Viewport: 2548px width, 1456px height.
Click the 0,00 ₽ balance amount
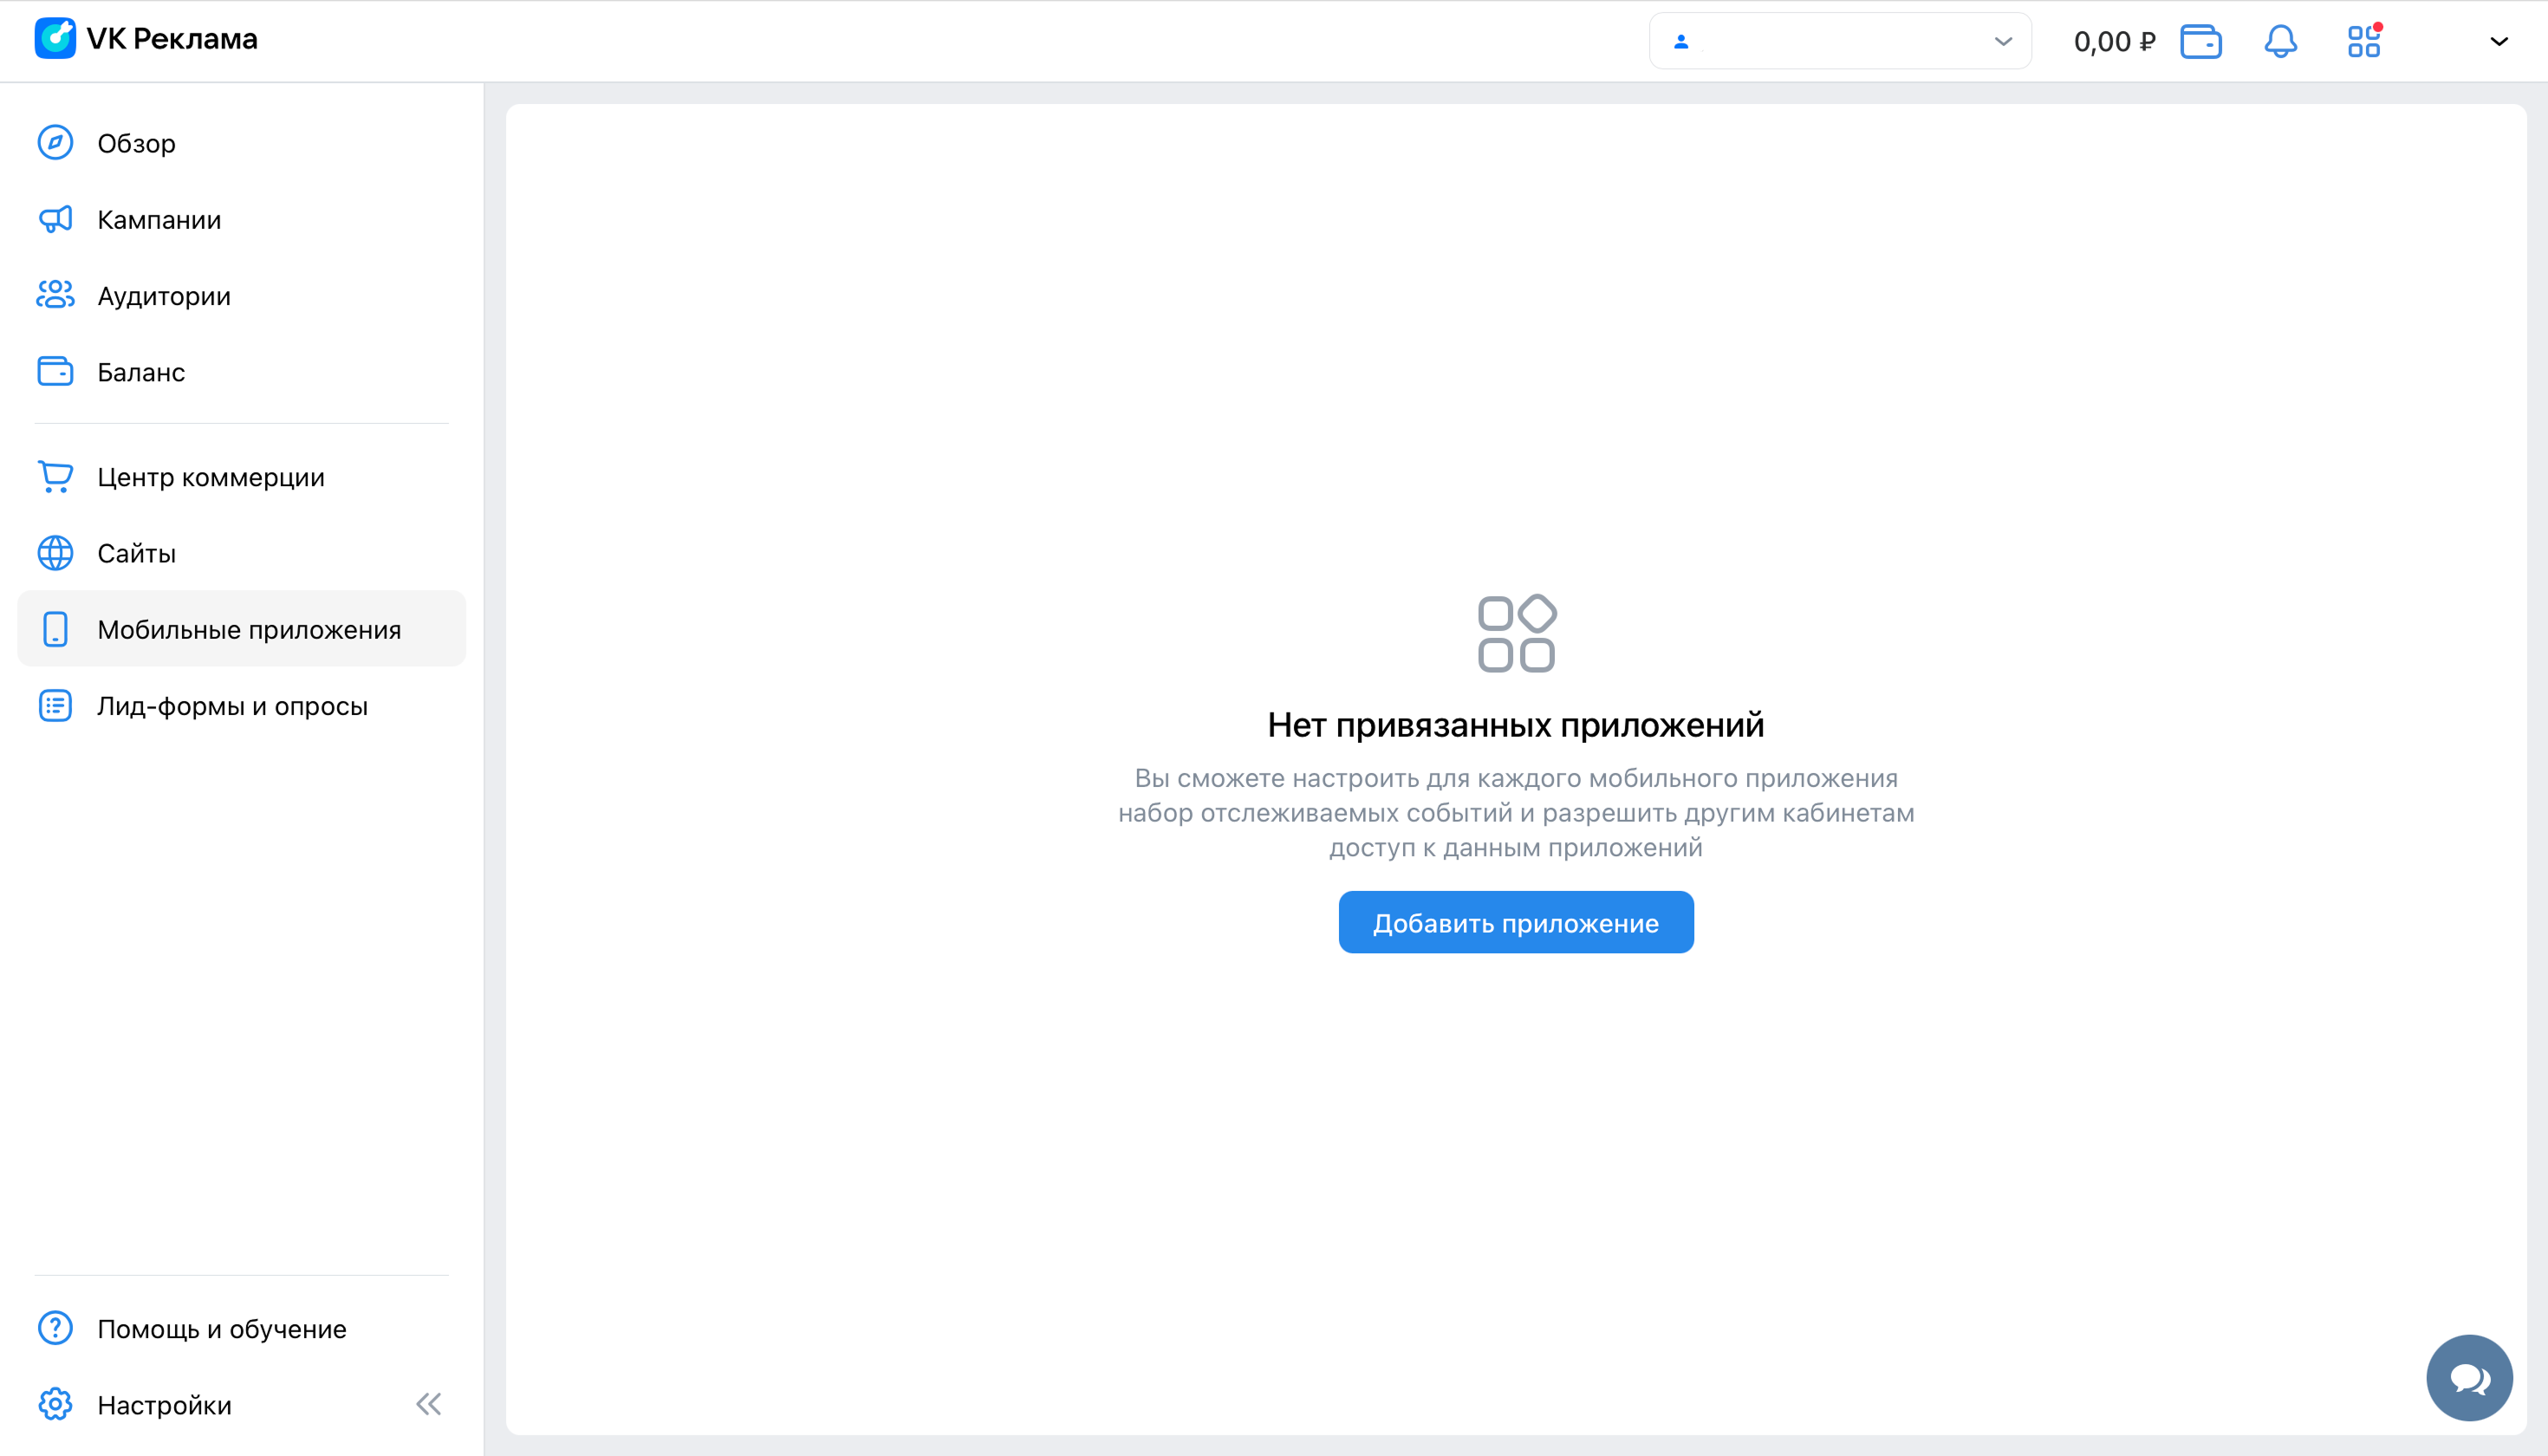[x=2114, y=42]
